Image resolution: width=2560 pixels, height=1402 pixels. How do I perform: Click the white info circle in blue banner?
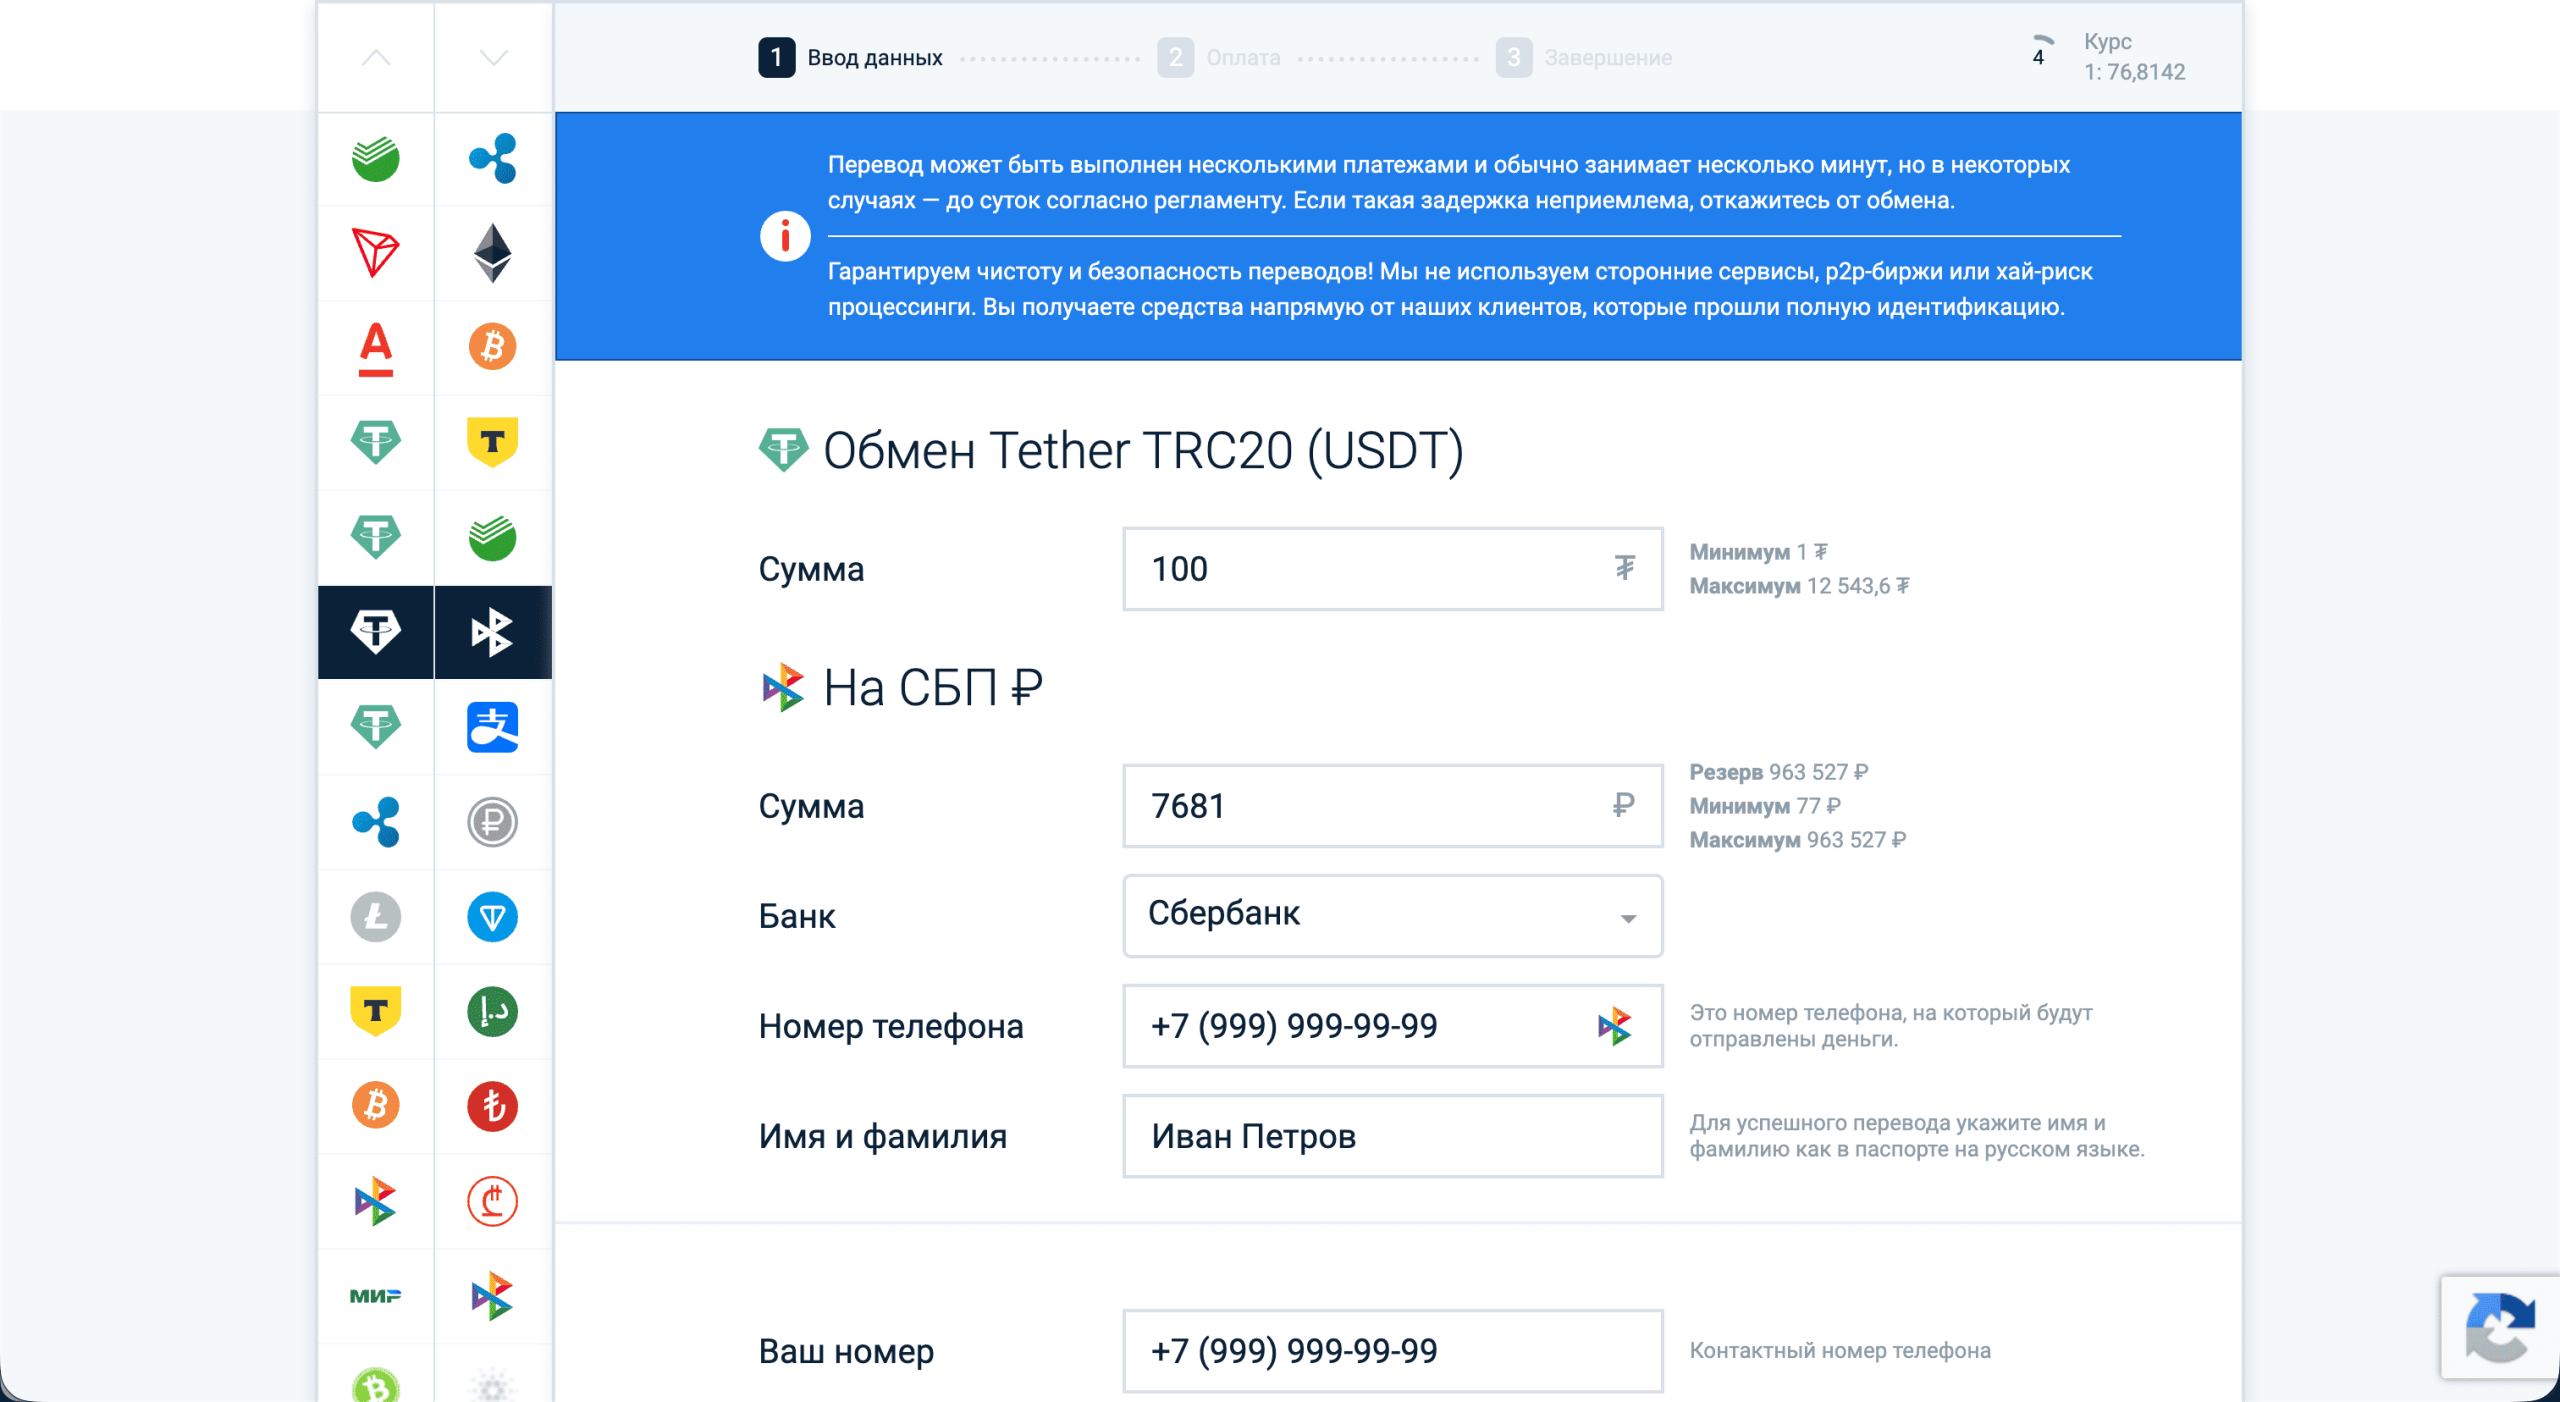785,236
